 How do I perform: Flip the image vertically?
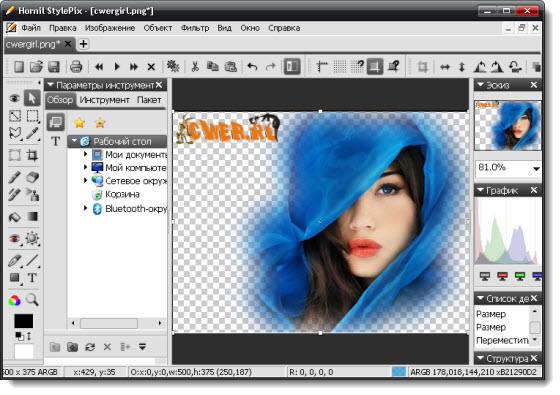[462, 67]
